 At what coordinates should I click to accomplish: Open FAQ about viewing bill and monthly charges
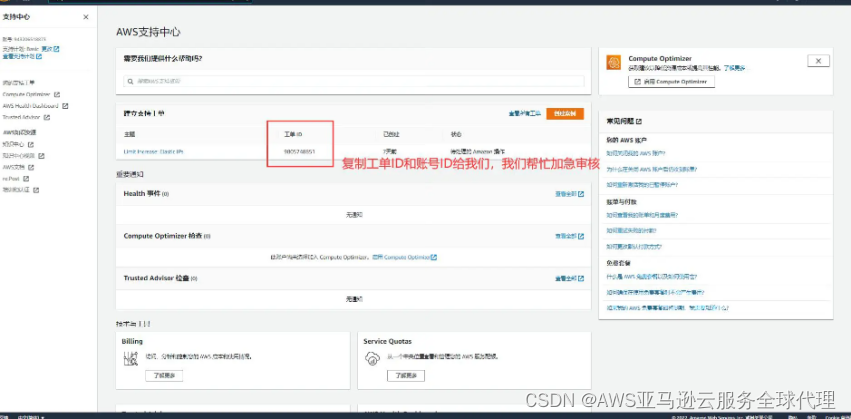642,215
